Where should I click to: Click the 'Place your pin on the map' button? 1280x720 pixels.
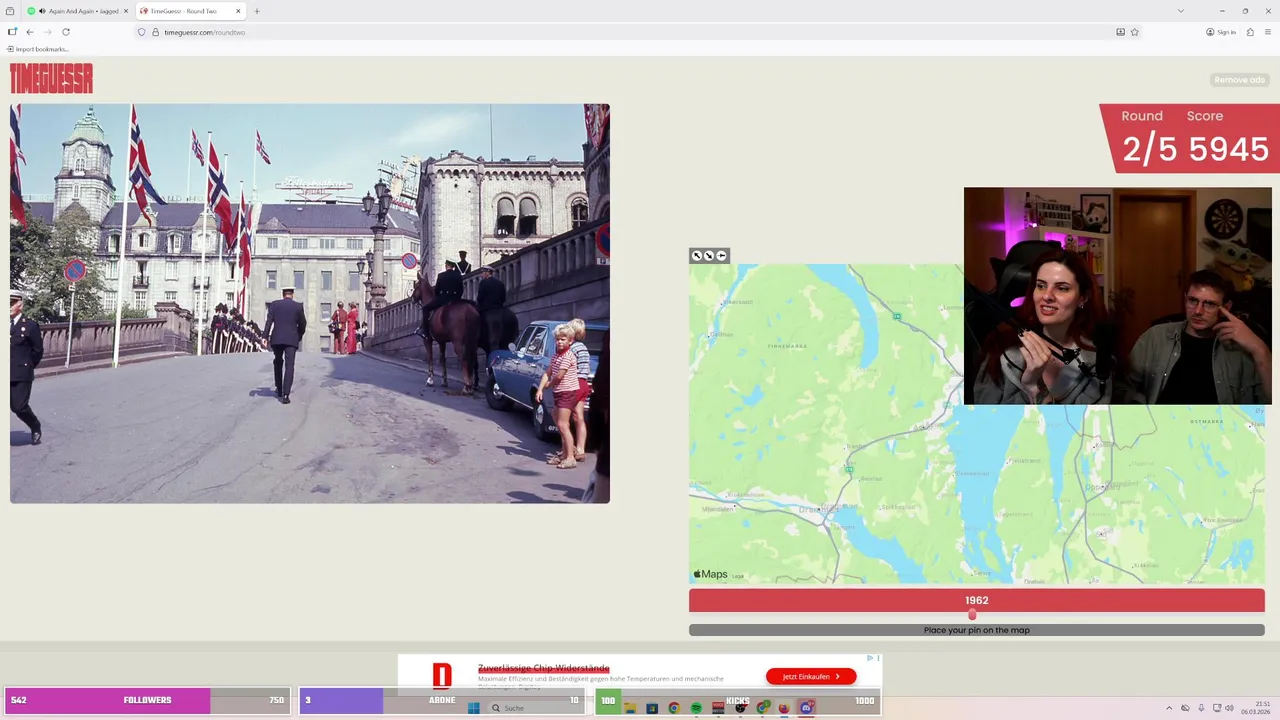point(977,630)
